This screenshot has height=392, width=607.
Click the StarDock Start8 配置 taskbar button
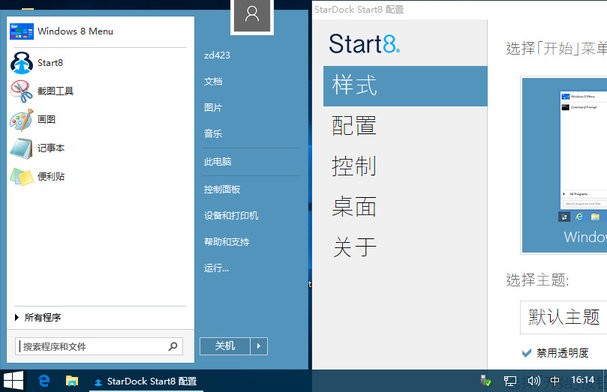pyautogui.click(x=145, y=382)
